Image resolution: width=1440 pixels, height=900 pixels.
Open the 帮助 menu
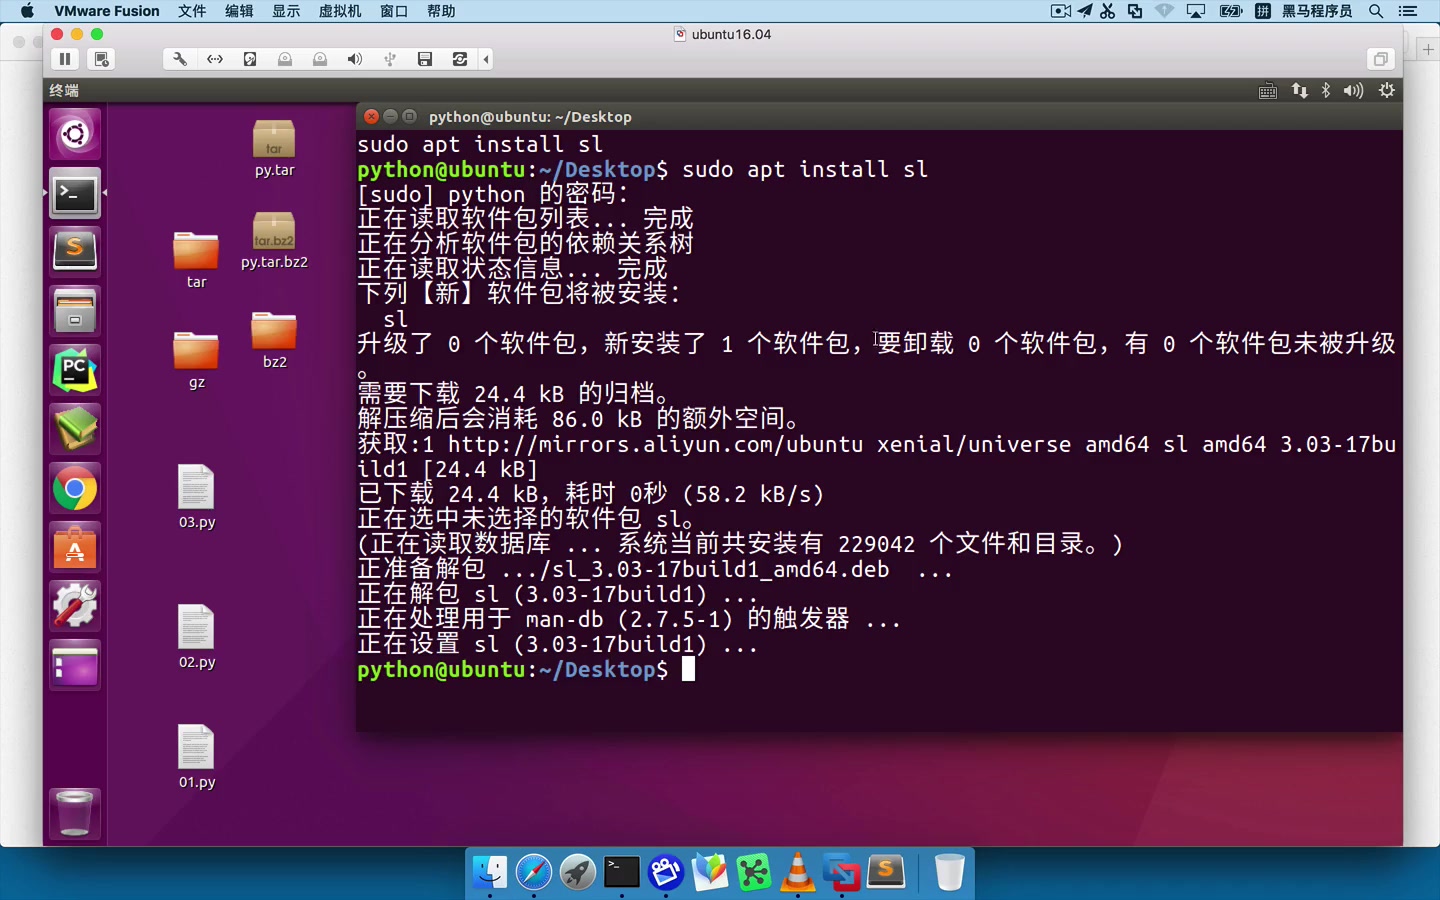coord(441,11)
